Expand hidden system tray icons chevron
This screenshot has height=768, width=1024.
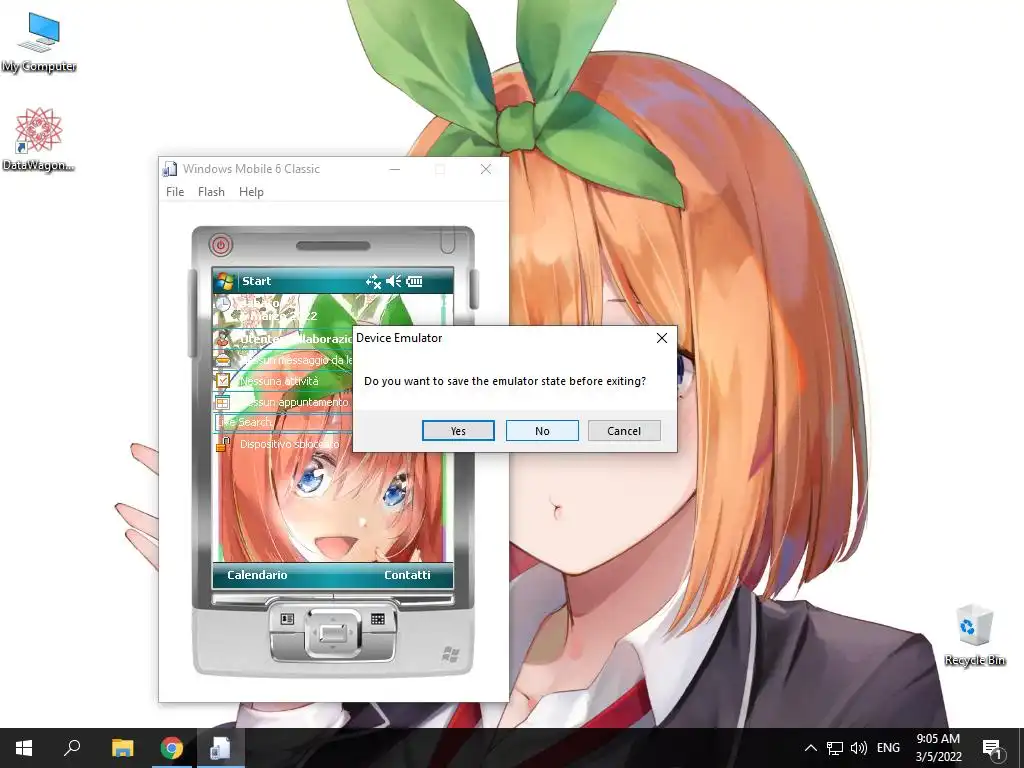[810, 748]
